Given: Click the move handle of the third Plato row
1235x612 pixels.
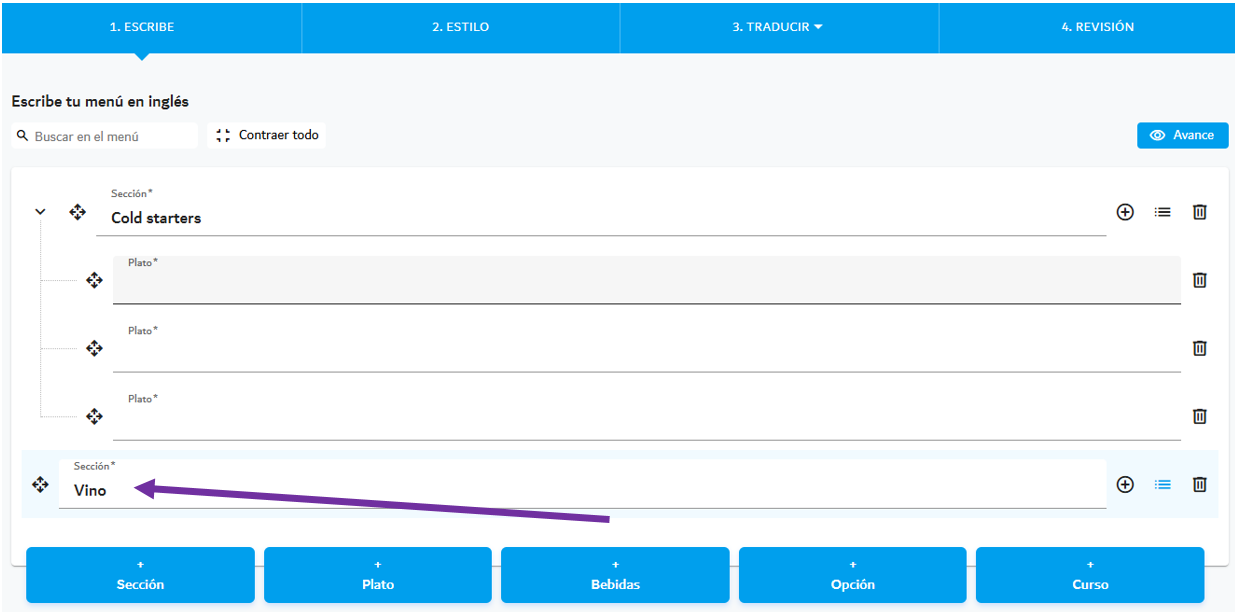Looking at the screenshot, I should point(94,416).
